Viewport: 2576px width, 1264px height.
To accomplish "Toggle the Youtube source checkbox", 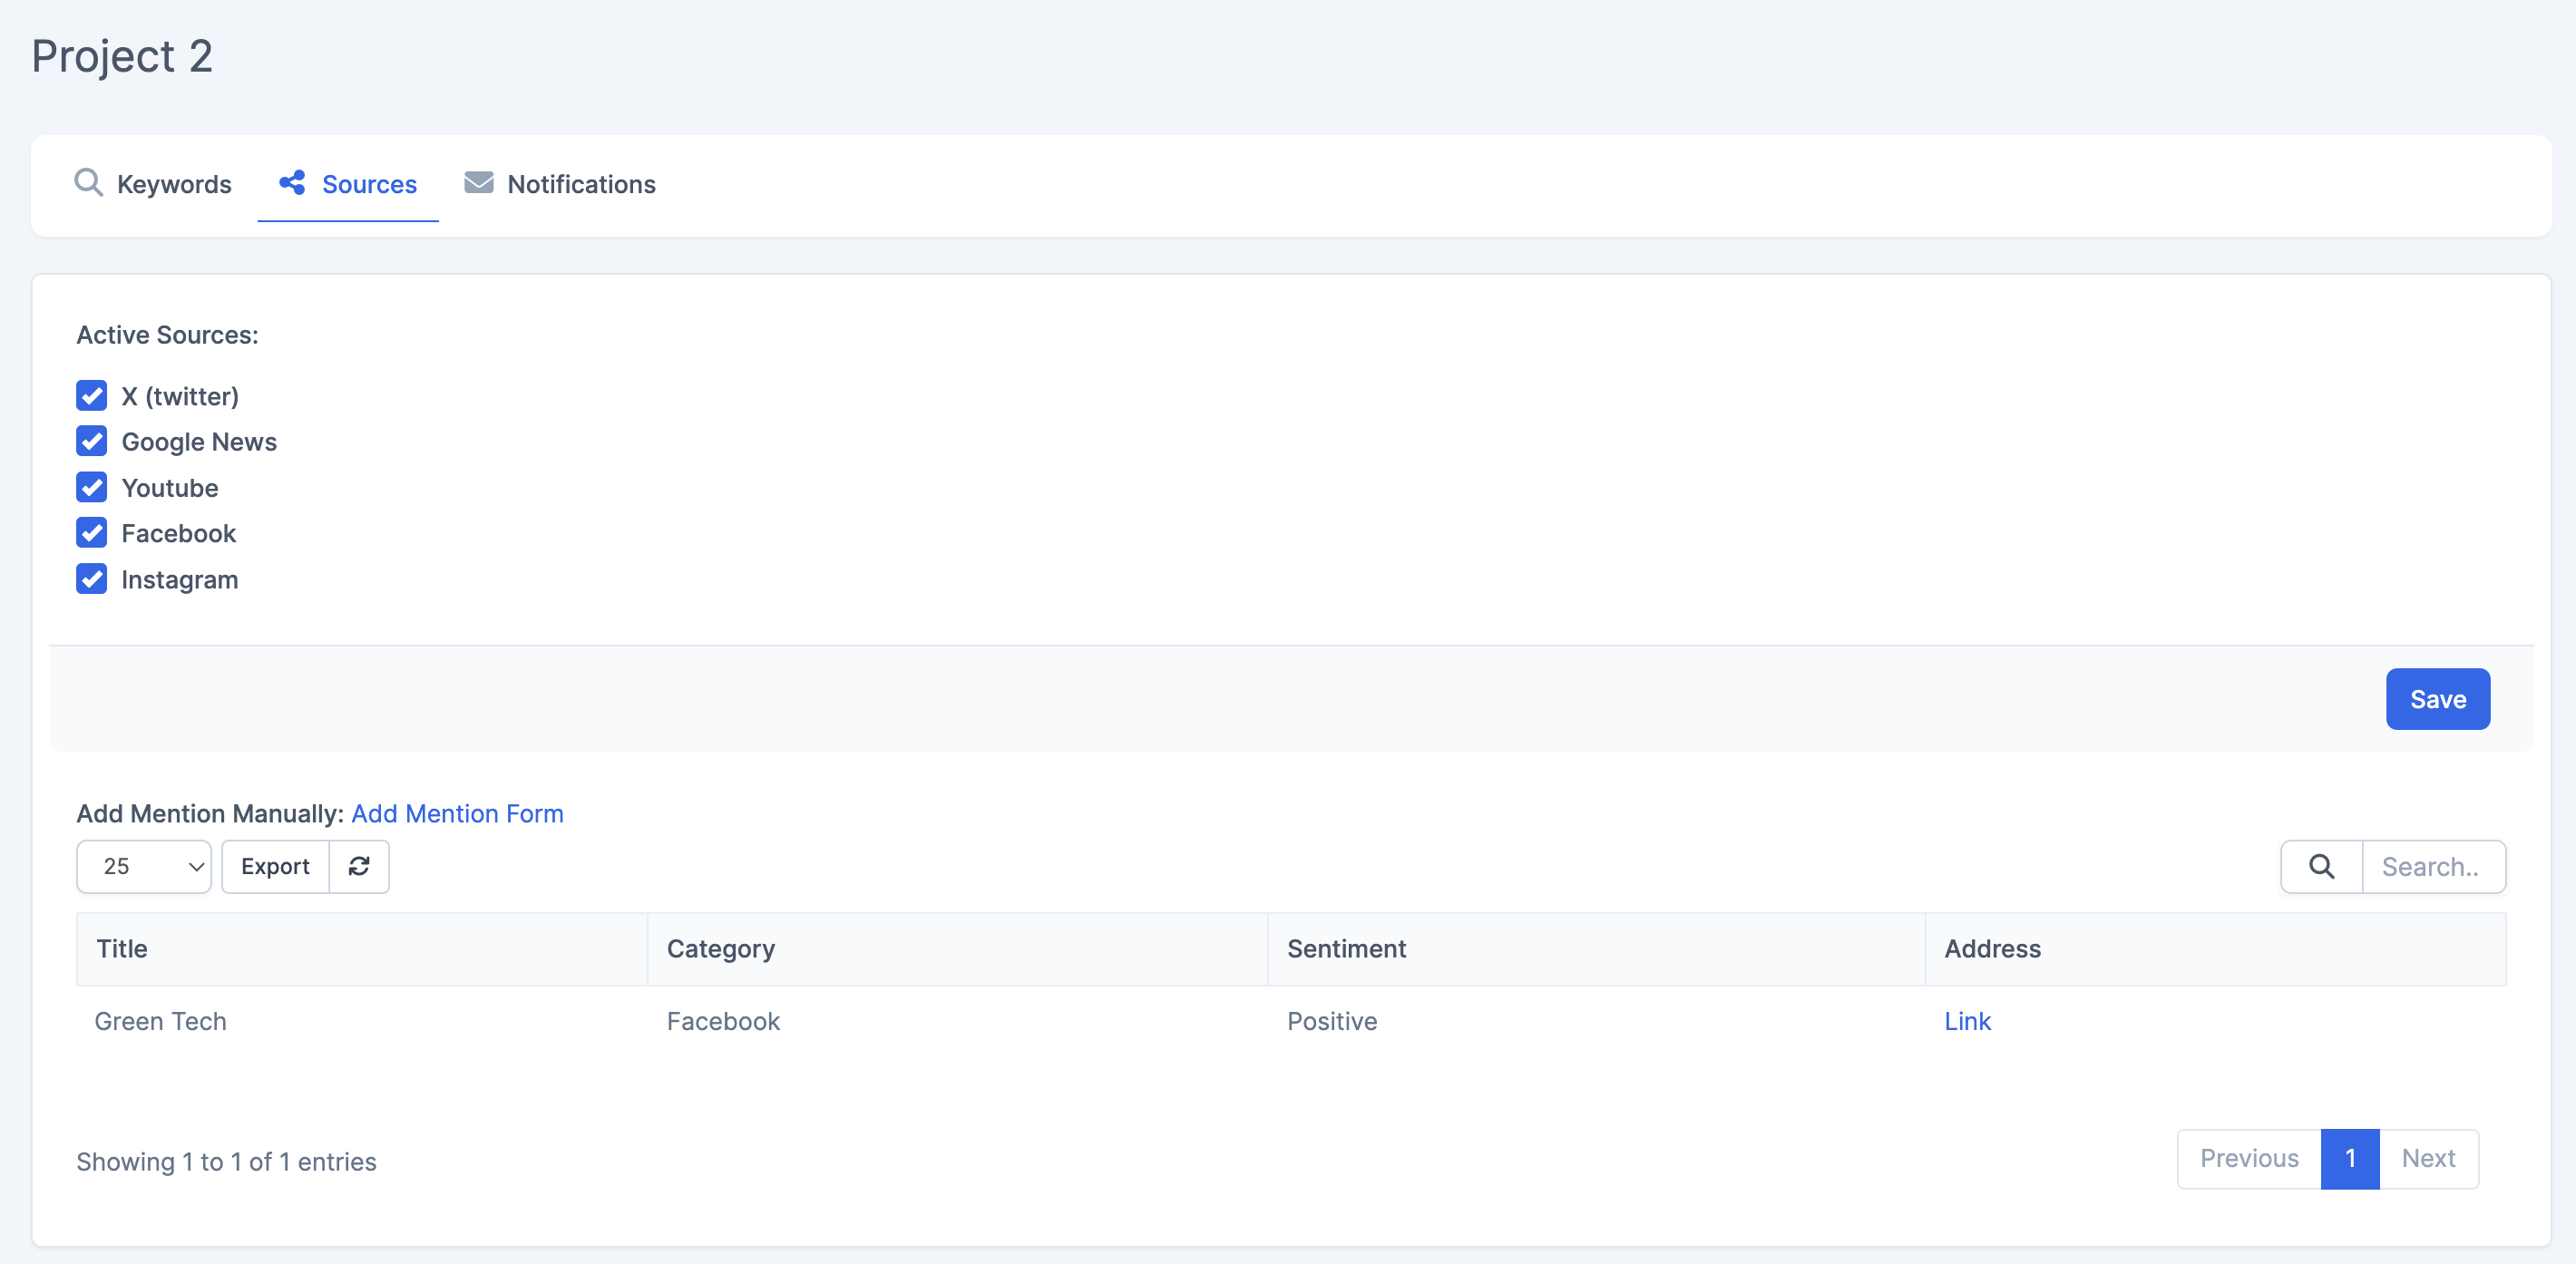I will tap(92, 488).
